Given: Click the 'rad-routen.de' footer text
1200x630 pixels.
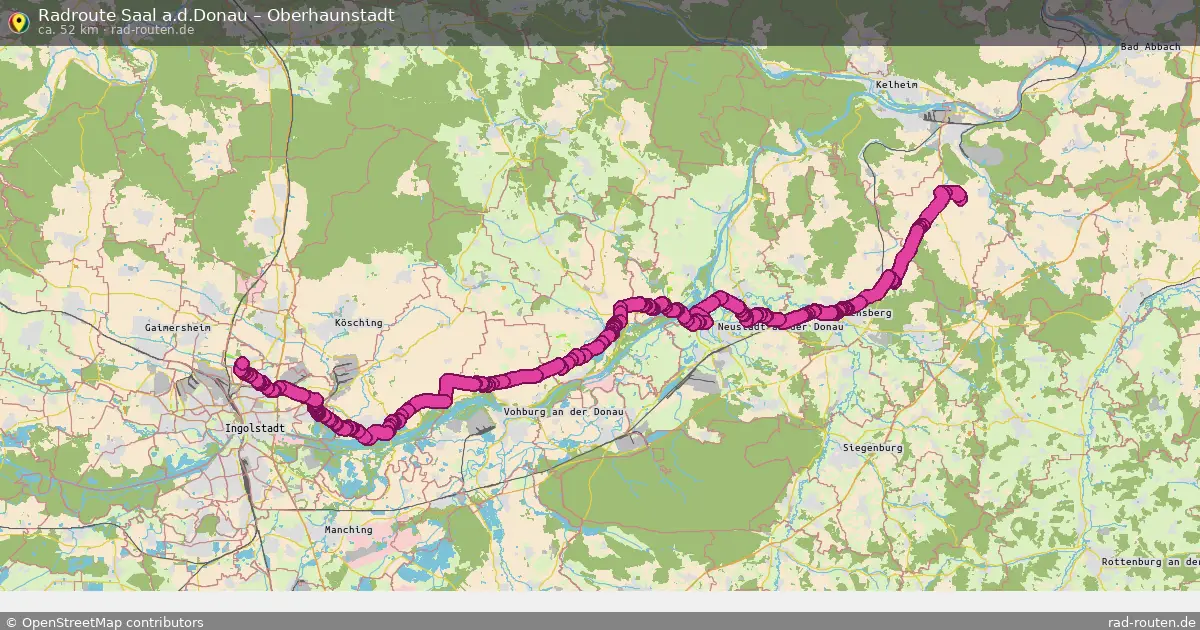Looking at the screenshot, I should [1152, 622].
